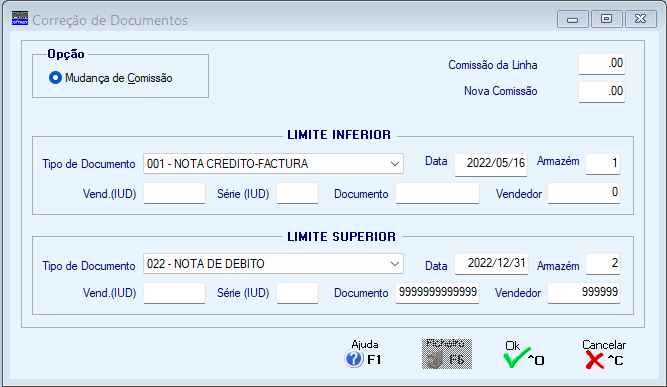The image size is (667, 387).
Task: Click the upper limit Vendedor field 999999
Action: point(584,293)
